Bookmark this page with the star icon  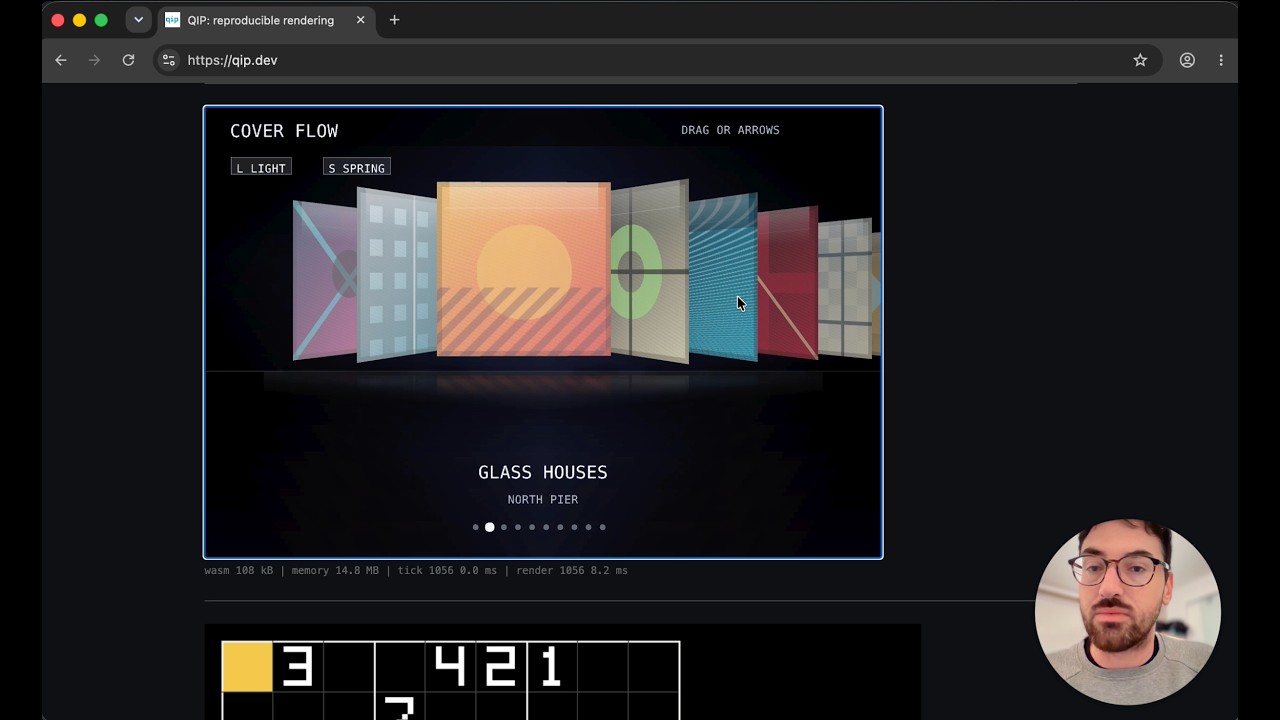point(1140,60)
